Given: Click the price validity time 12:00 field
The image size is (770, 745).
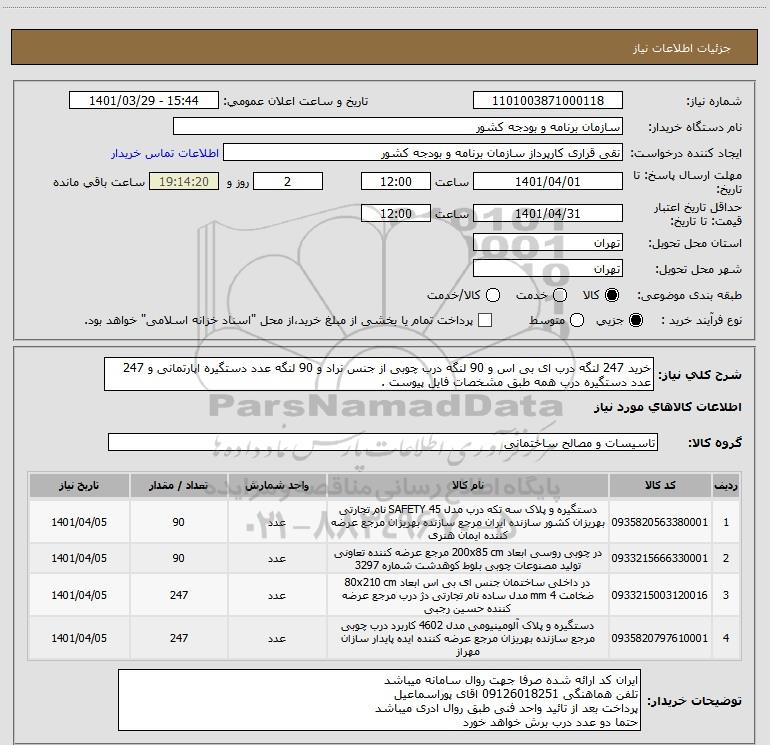Looking at the screenshot, I should pyautogui.click(x=396, y=214).
